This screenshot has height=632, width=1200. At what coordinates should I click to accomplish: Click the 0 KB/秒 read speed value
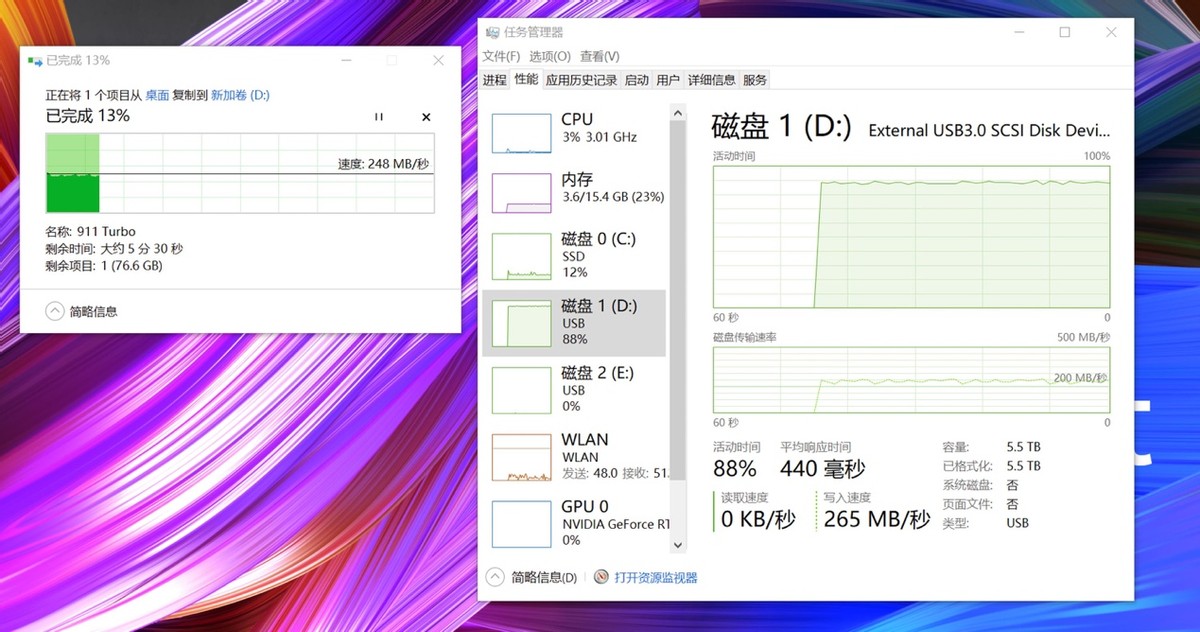click(758, 518)
